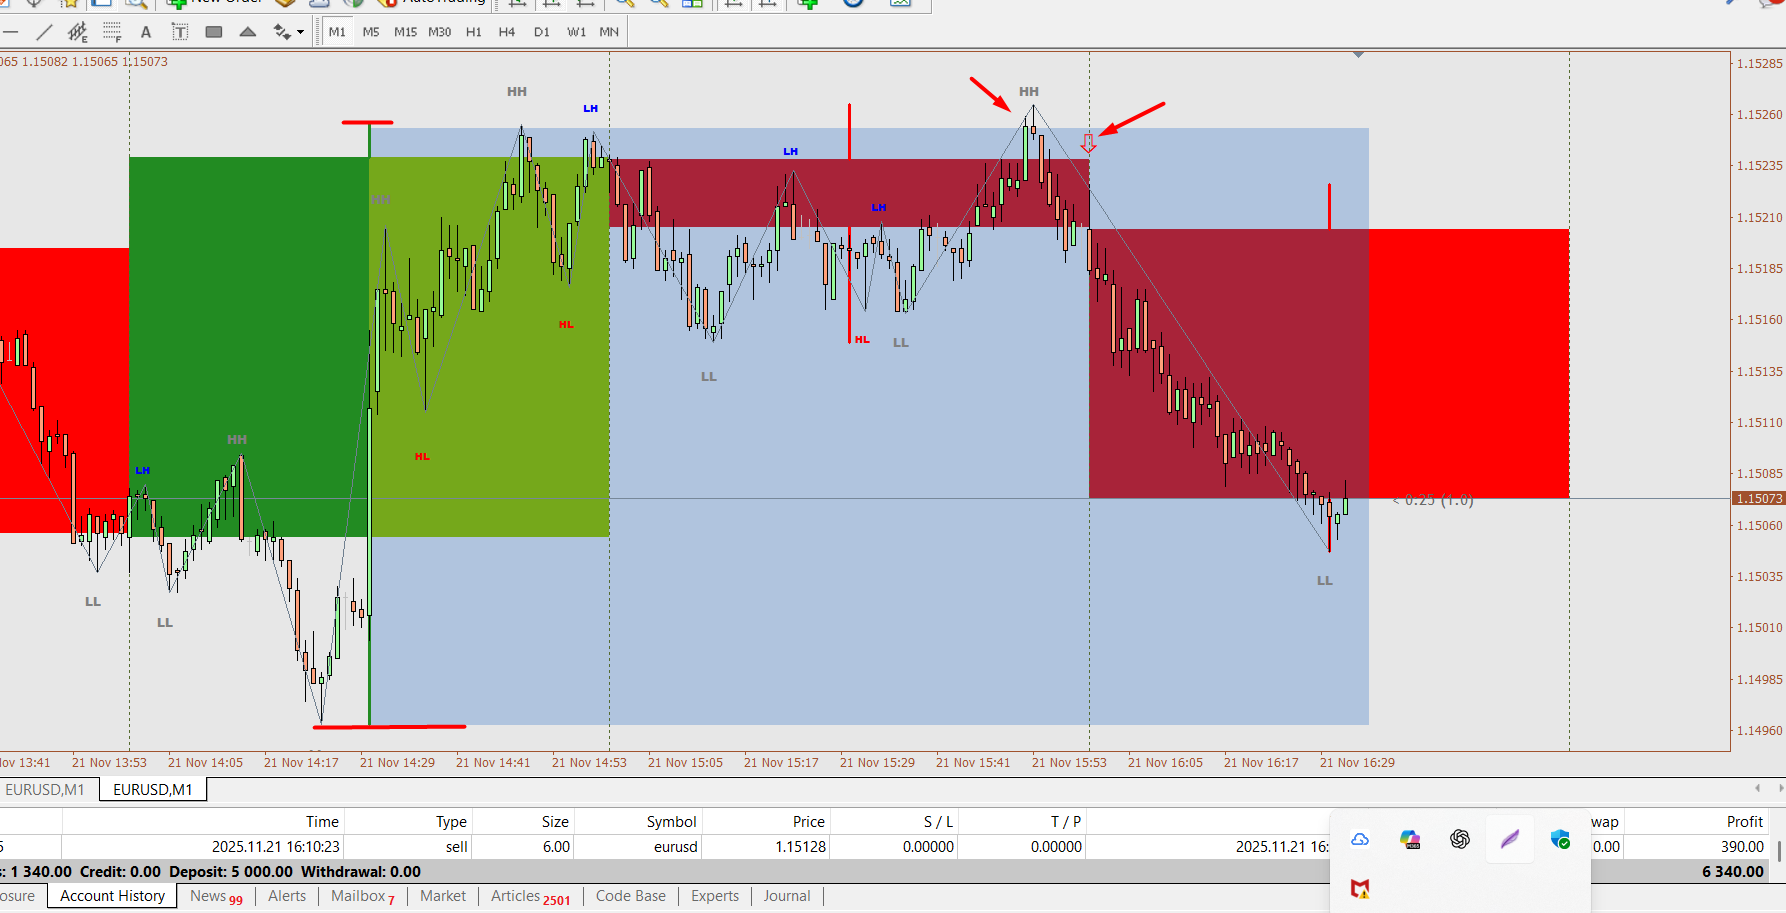Screen dimensions: 1786x913
Task: Switch to the Experts tab
Action: click(x=715, y=896)
